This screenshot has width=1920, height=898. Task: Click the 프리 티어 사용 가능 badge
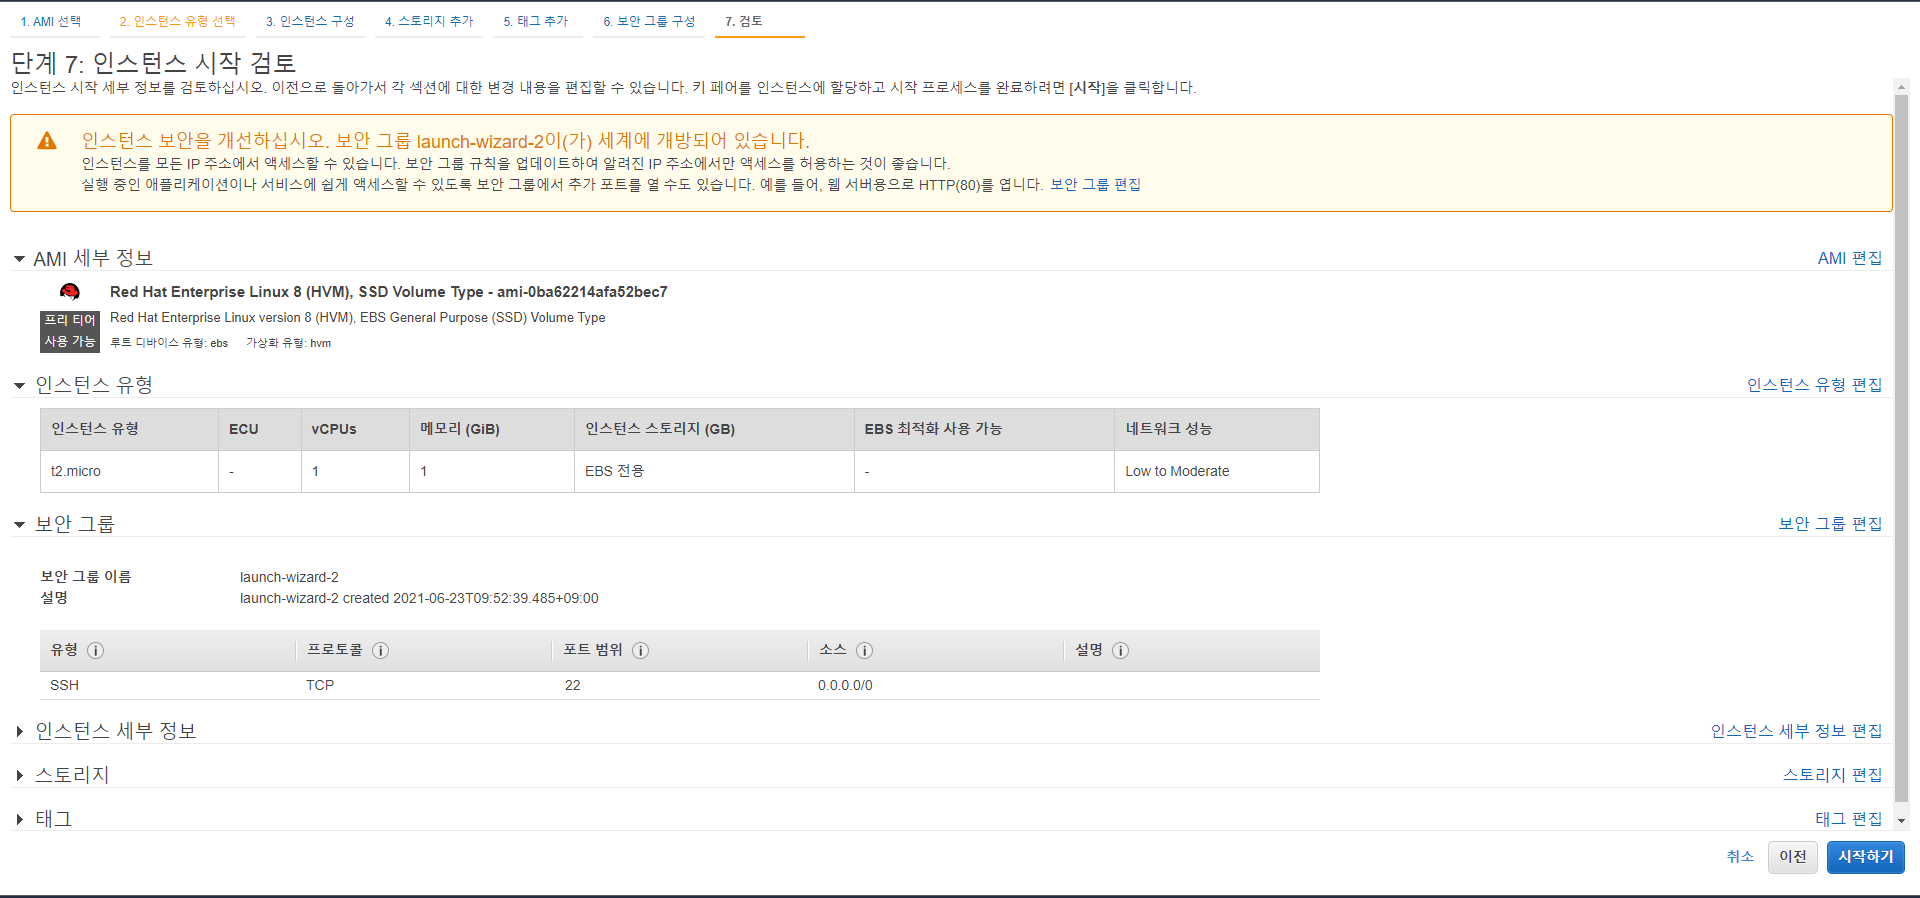pos(70,331)
